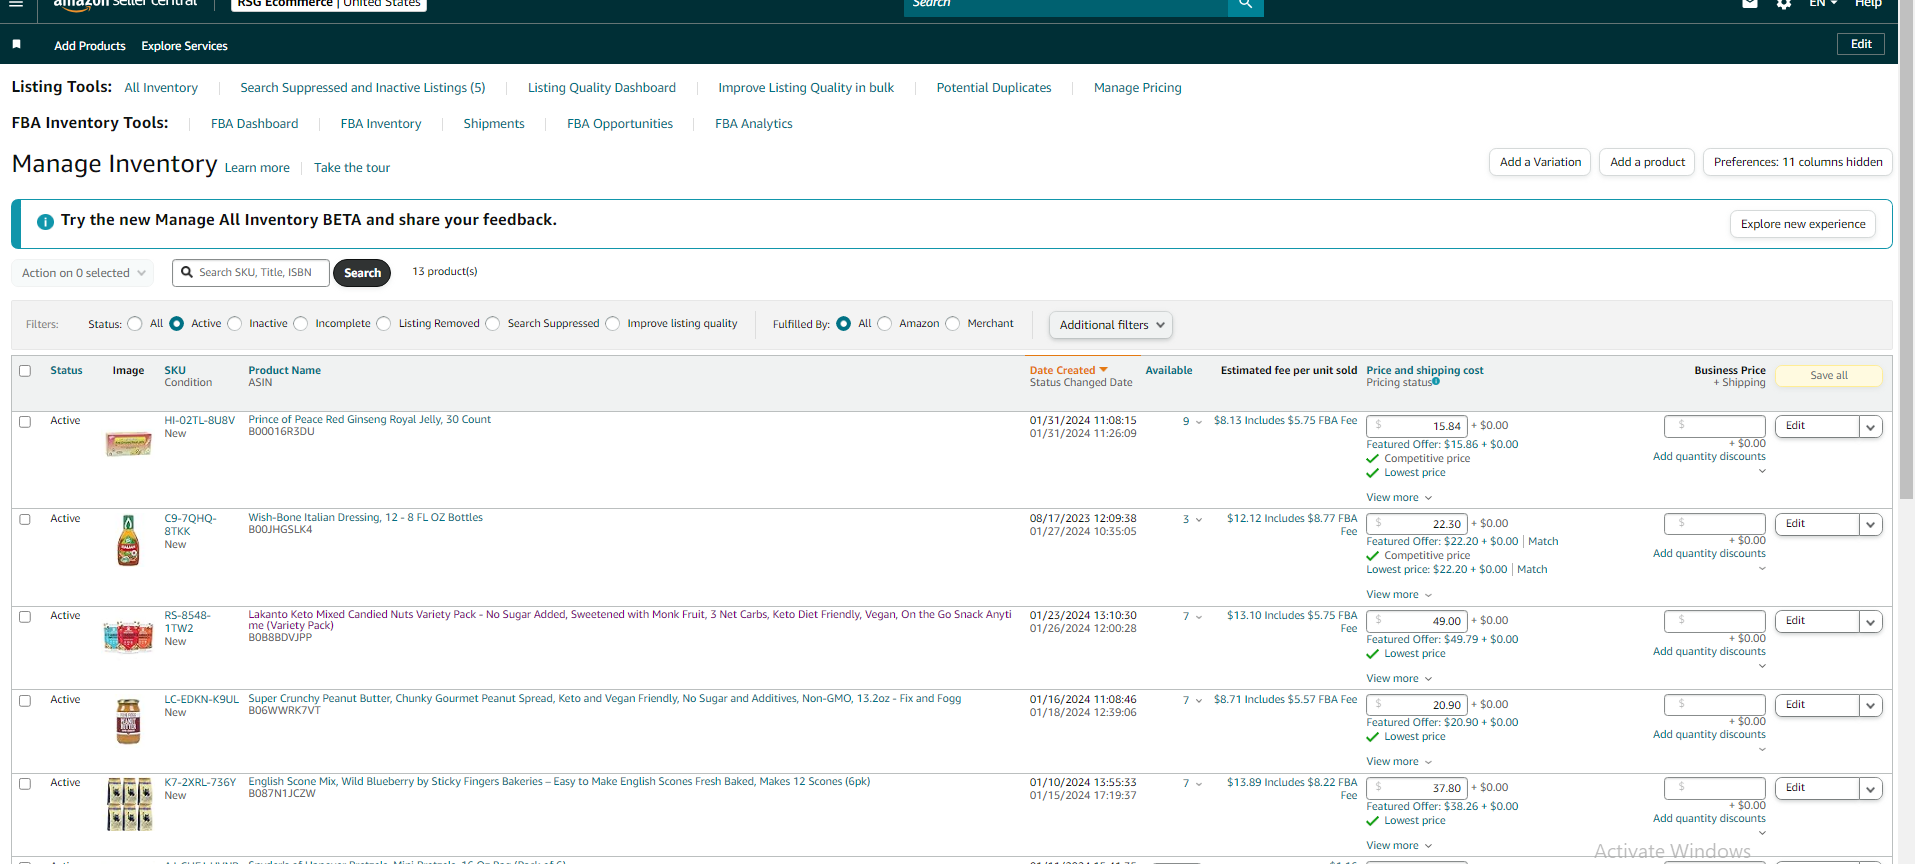
Task: Open the EN language dropdown
Action: [x=1823, y=4]
